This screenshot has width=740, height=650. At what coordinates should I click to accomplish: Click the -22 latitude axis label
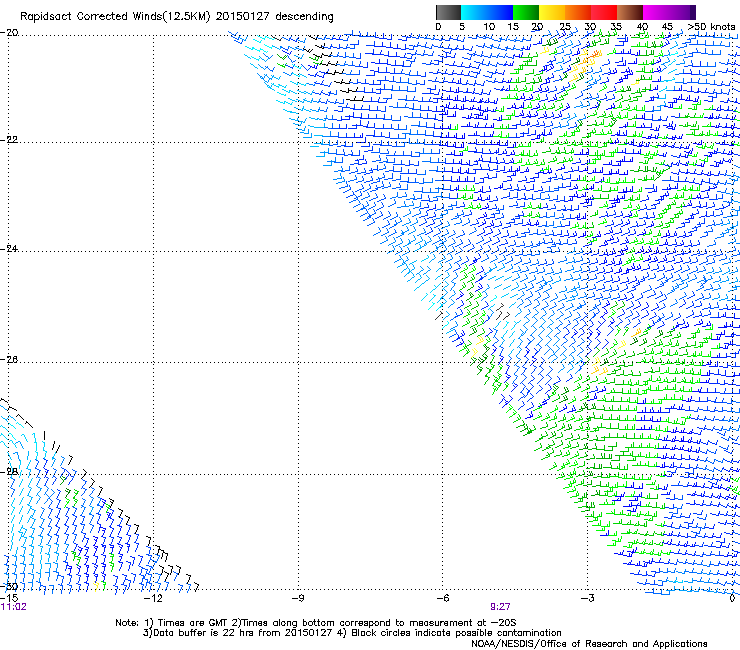pos(9,140)
